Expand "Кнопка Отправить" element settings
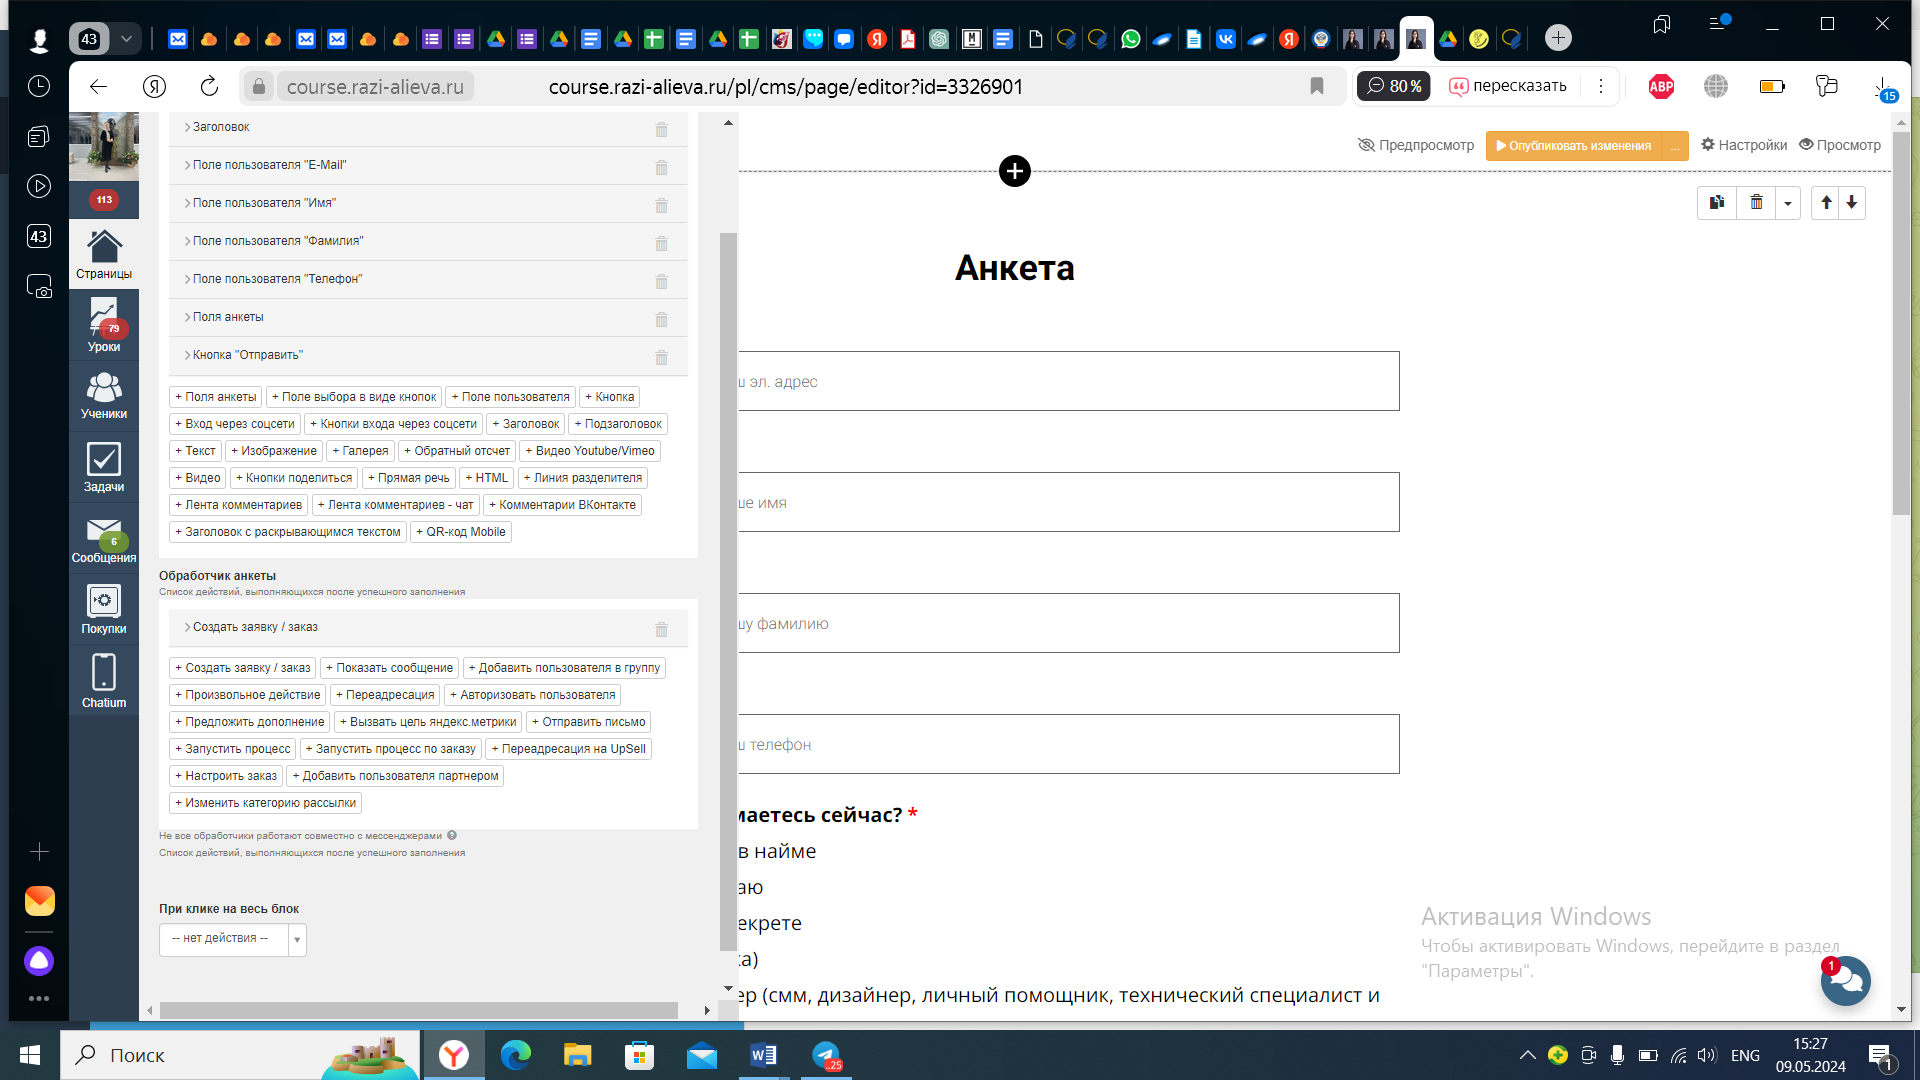This screenshot has height=1080, width=1920. tap(247, 355)
